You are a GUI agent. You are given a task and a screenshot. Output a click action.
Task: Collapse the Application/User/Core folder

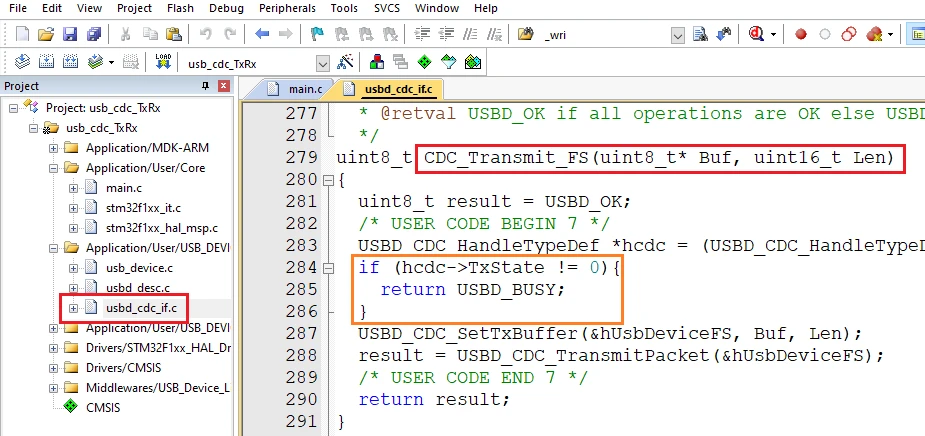53,168
